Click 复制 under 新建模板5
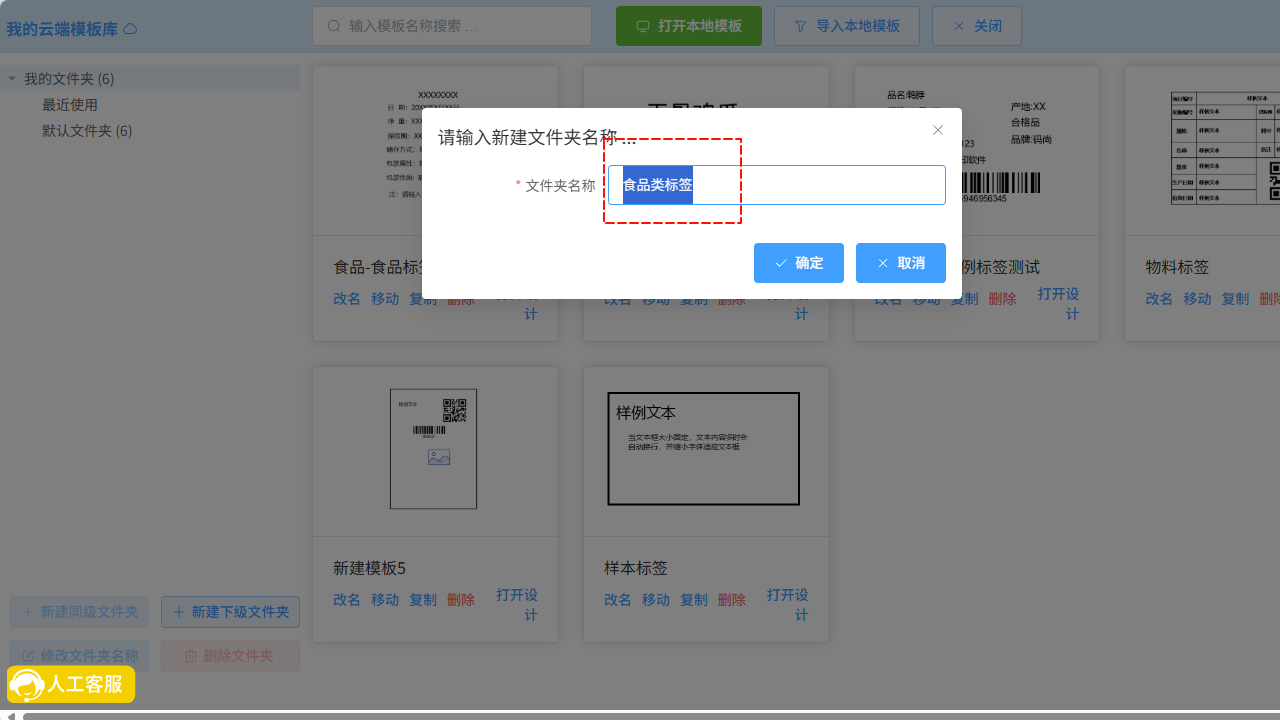The image size is (1280, 720). (423, 600)
